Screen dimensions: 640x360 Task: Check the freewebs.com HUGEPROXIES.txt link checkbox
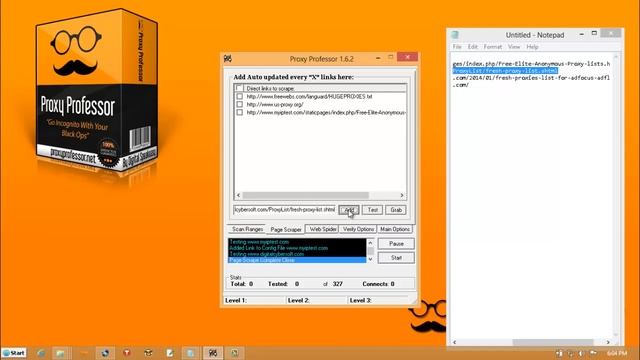(240, 96)
